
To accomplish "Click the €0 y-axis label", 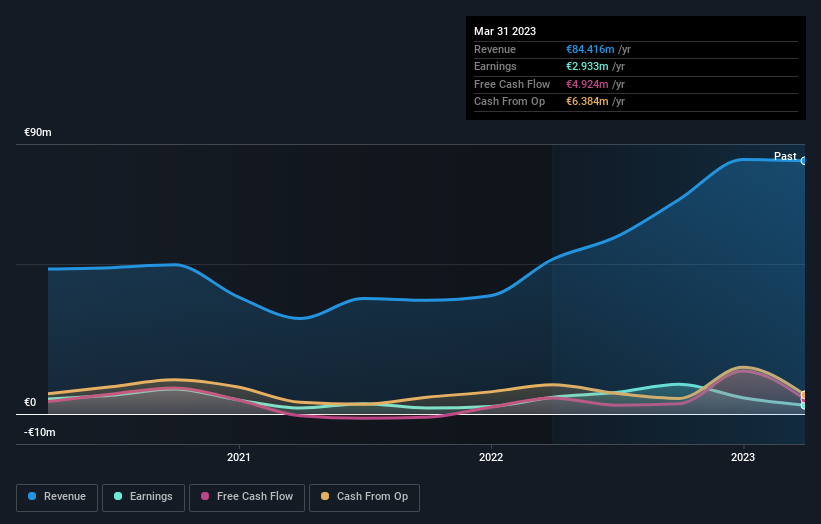I will tap(30, 402).
